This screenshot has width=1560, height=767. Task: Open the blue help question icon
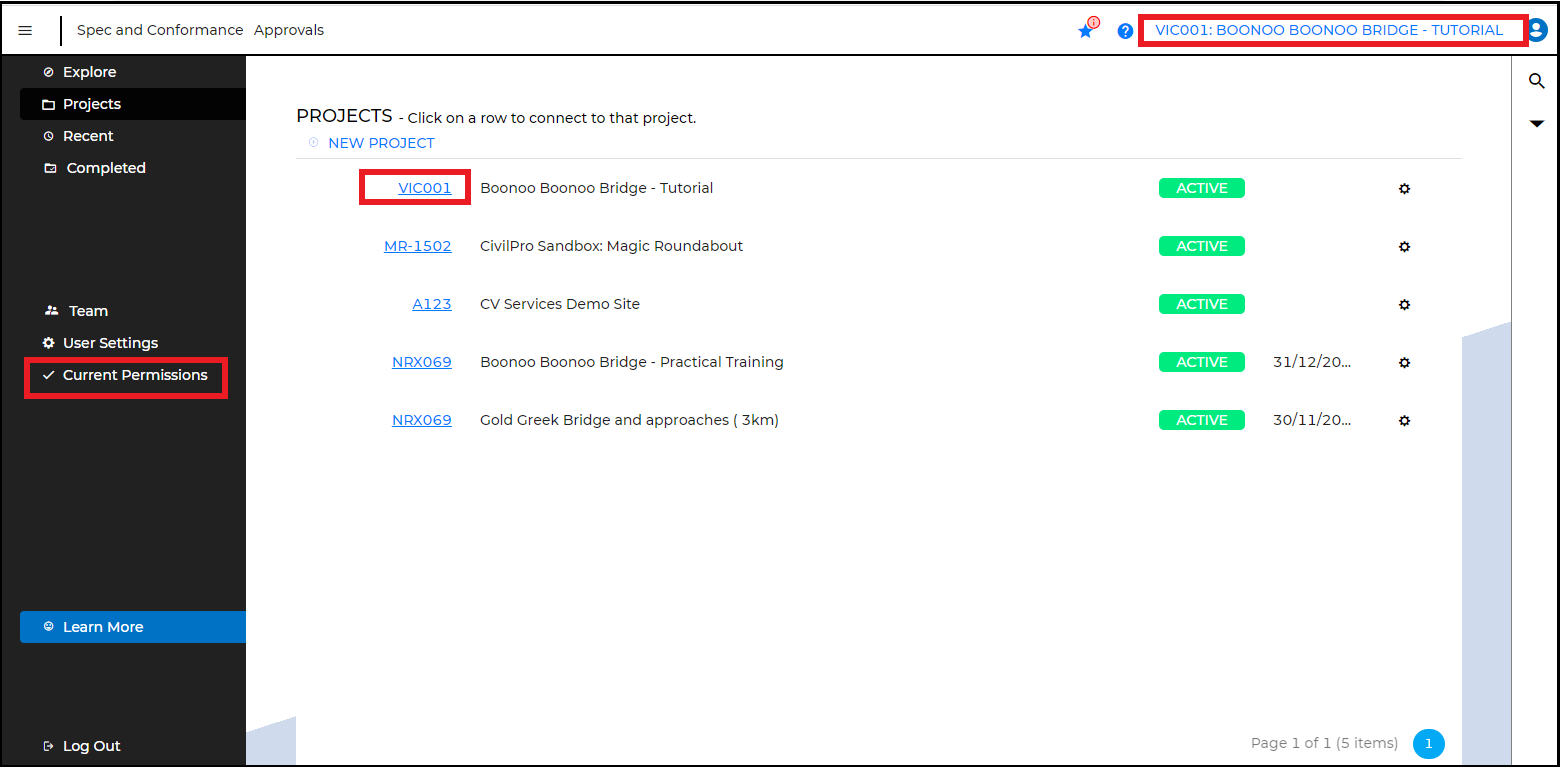(x=1125, y=31)
